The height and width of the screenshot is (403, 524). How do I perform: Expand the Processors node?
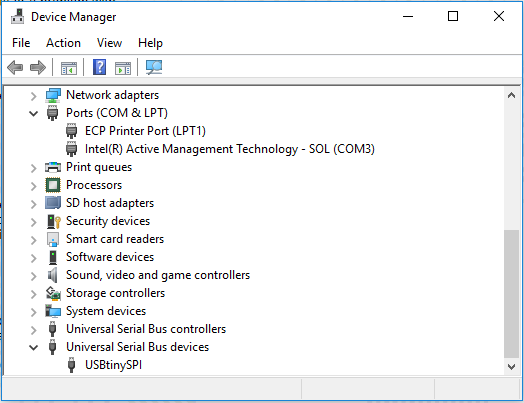pyautogui.click(x=33, y=186)
